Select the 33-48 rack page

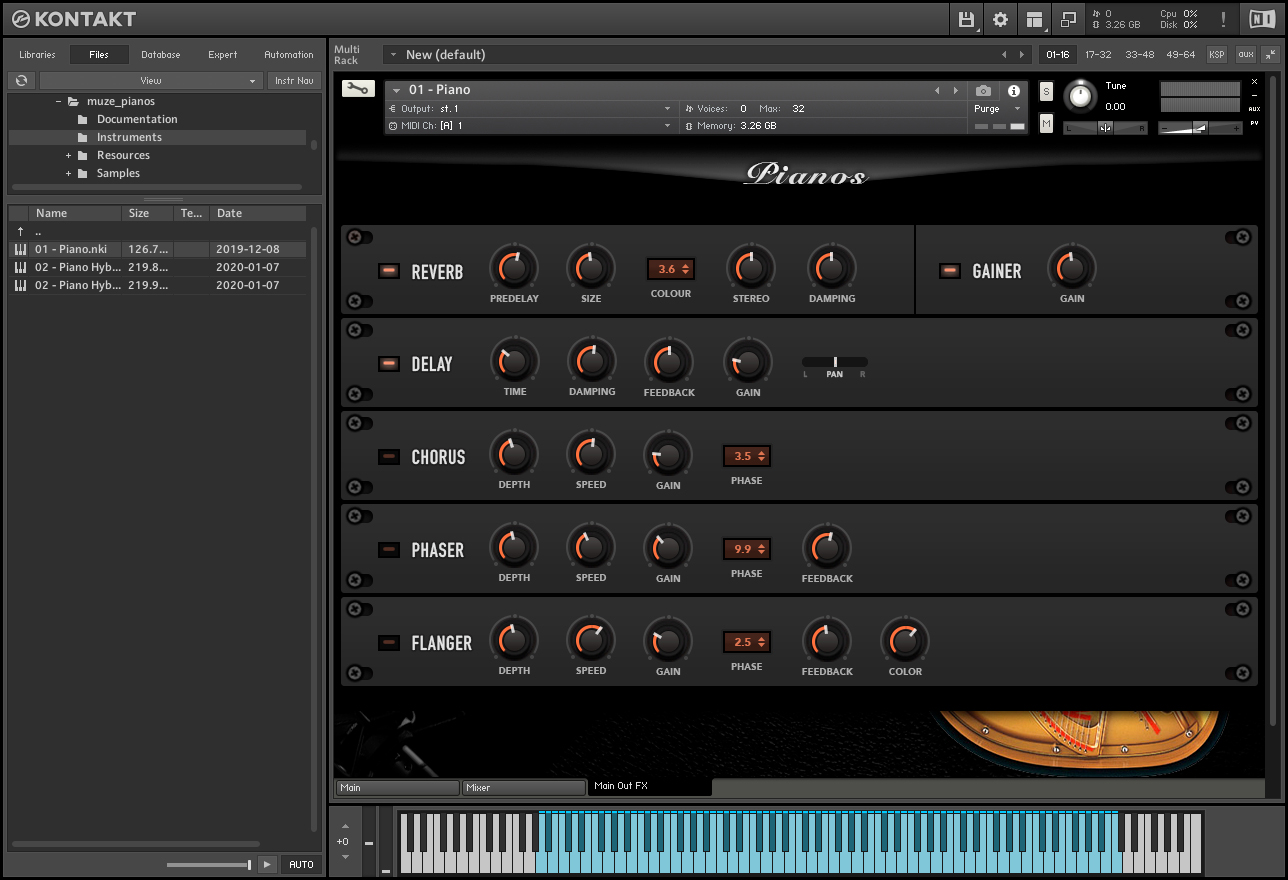(1140, 55)
